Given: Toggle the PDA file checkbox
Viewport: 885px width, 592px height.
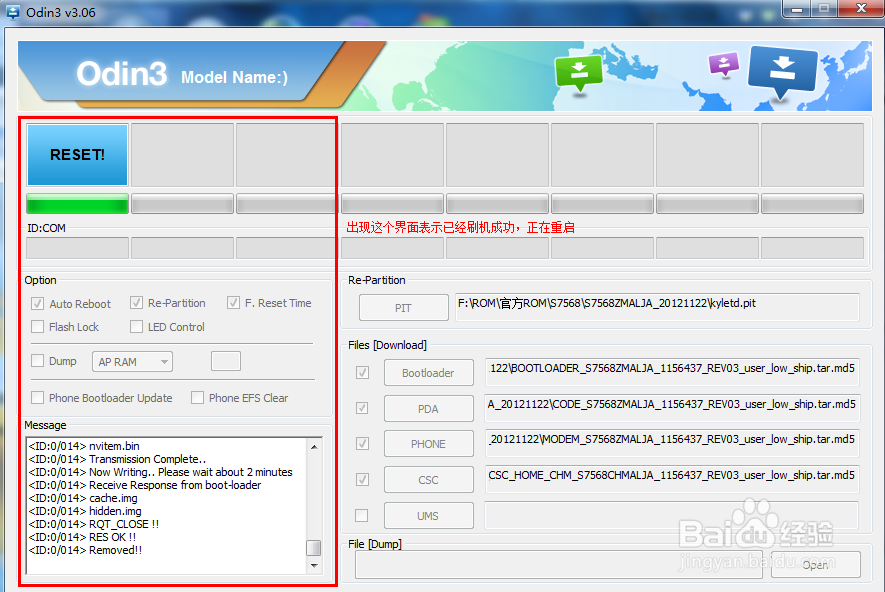Looking at the screenshot, I should coord(362,408).
